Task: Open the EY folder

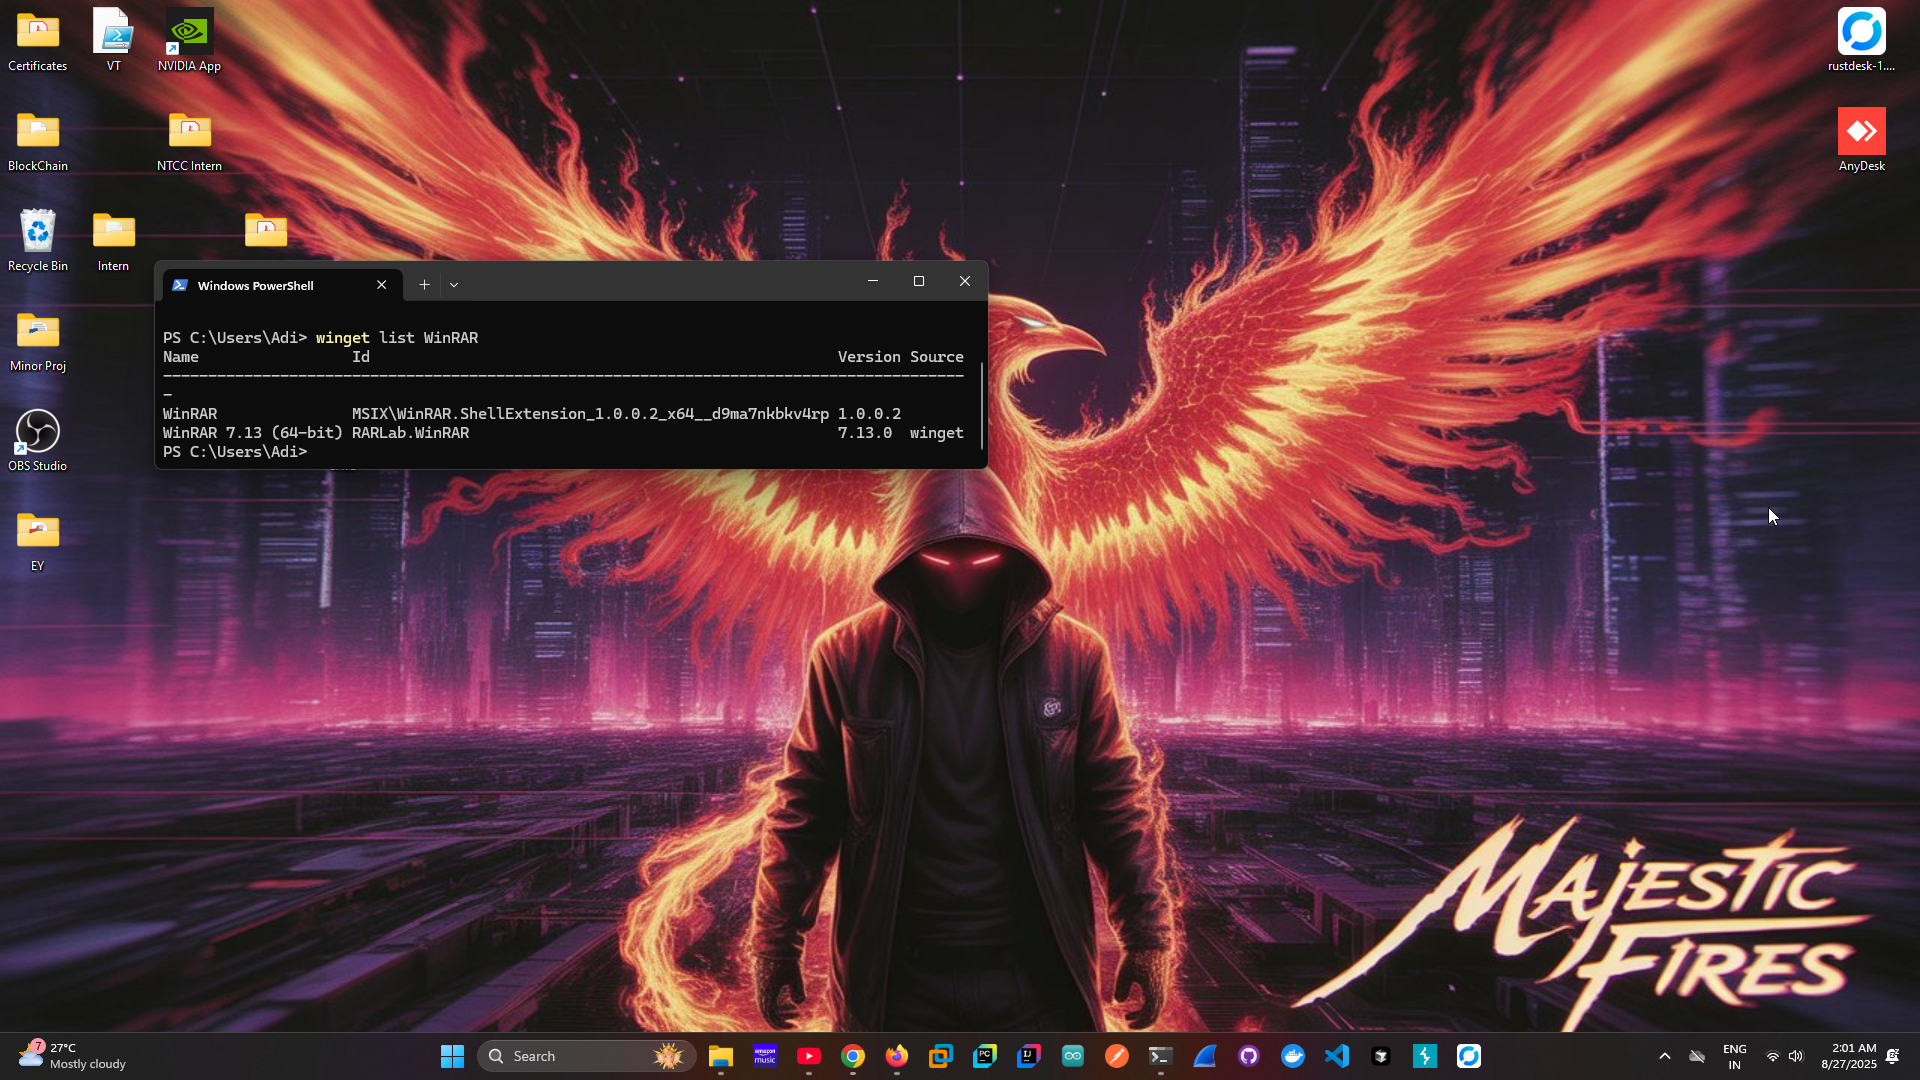Action: tap(38, 541)
